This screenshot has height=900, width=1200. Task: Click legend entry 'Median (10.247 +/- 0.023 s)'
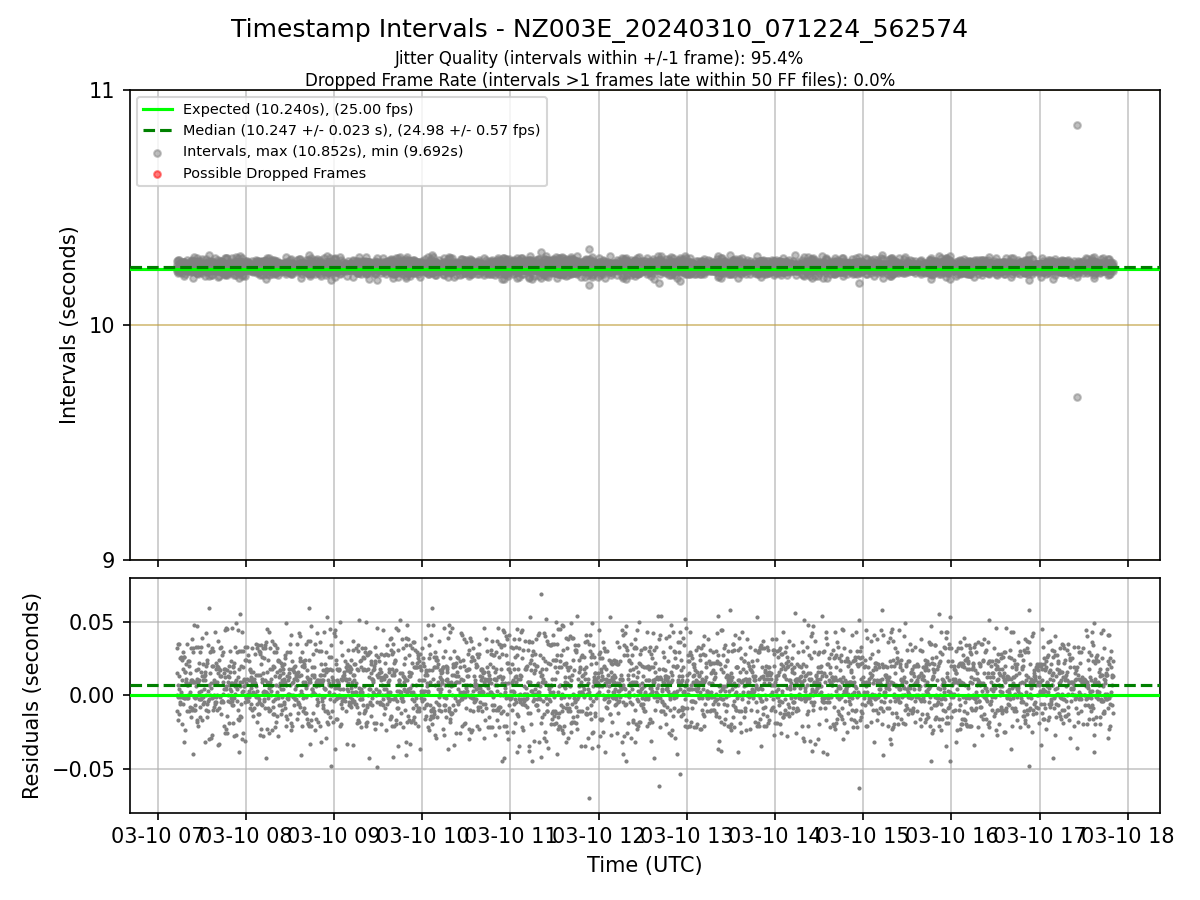coord(361,130)
